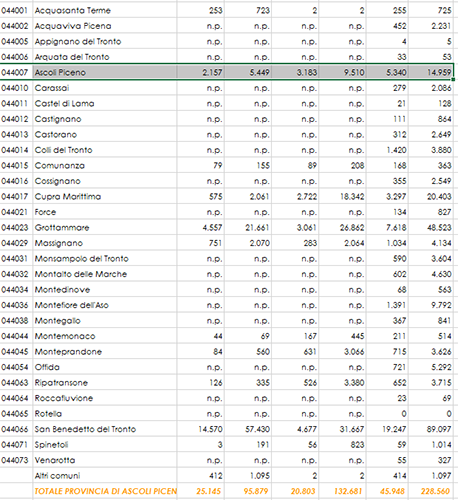Click the Montemonaco code cell 044044

pyautogui.click(x=16, y=336)
